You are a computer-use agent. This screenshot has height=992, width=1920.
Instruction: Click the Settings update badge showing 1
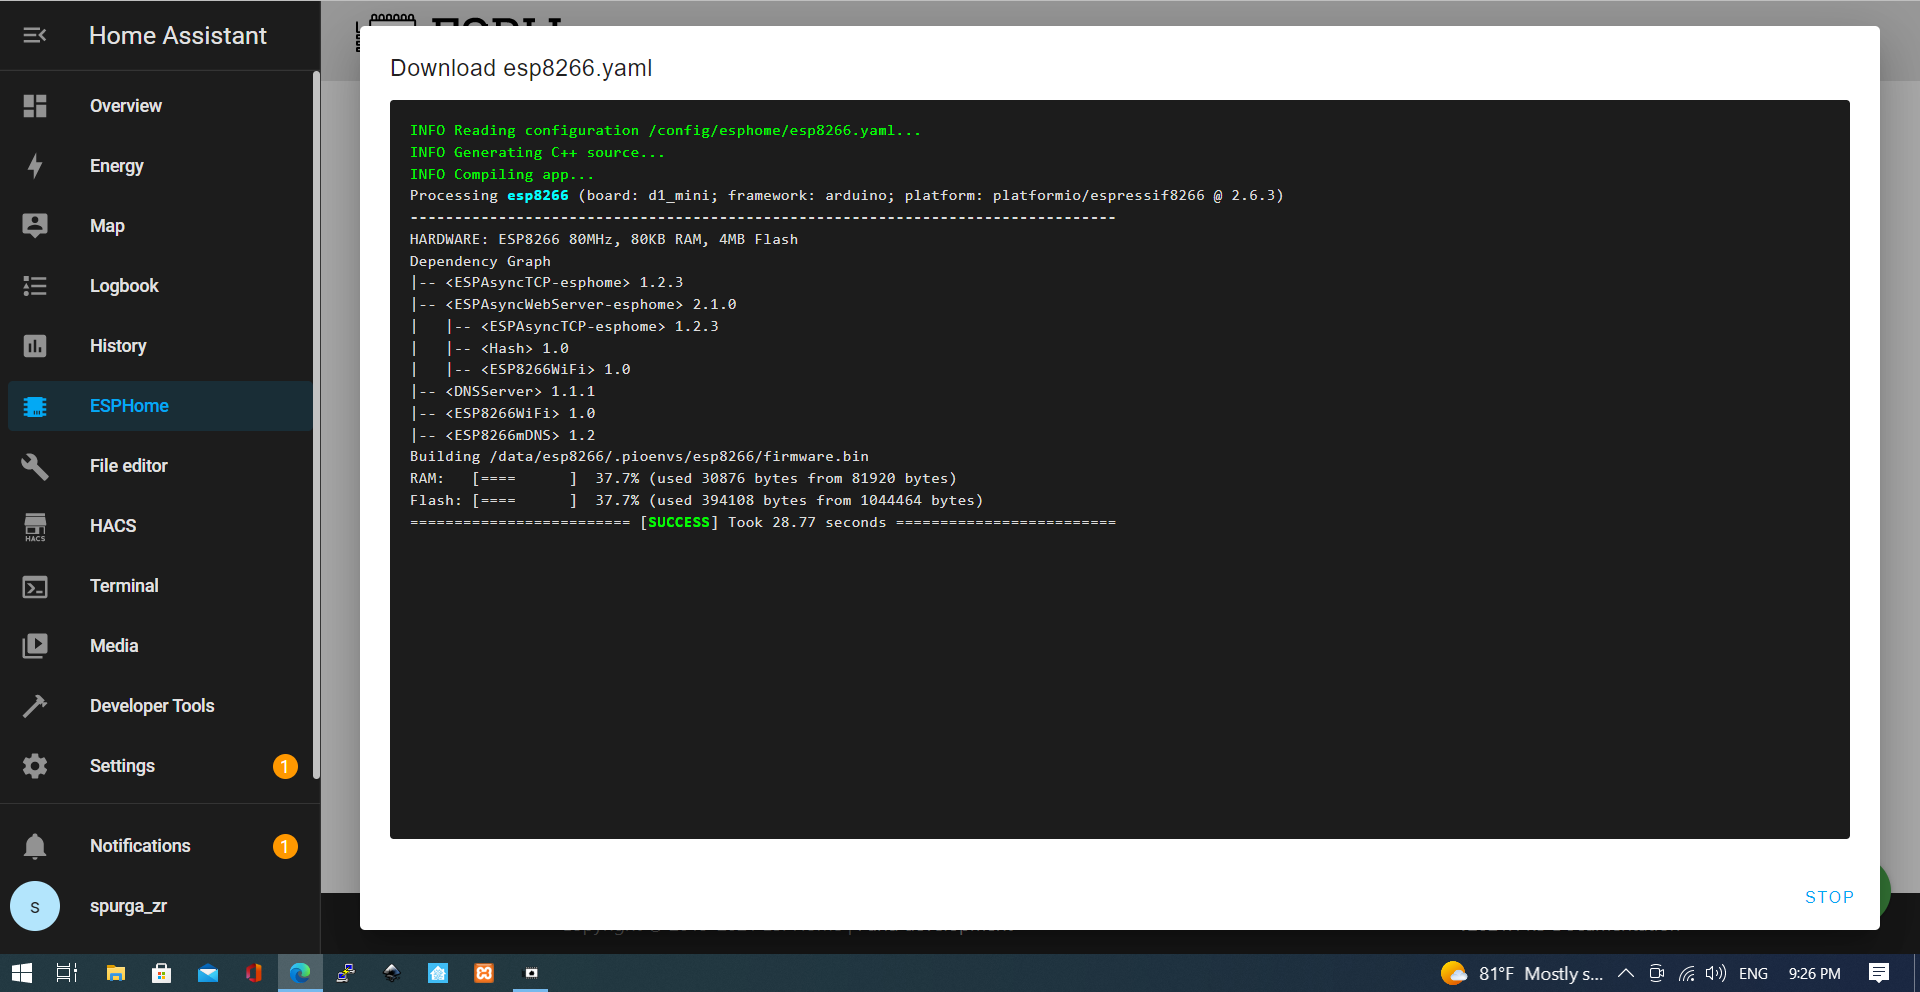tap(285, 766)
